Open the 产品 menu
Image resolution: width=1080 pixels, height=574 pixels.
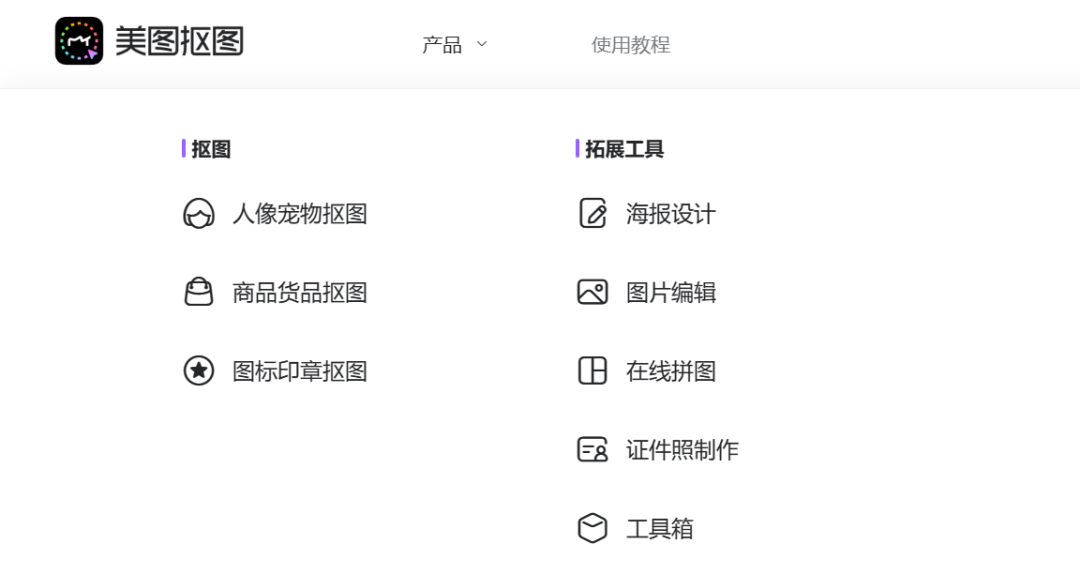[442, 45]
